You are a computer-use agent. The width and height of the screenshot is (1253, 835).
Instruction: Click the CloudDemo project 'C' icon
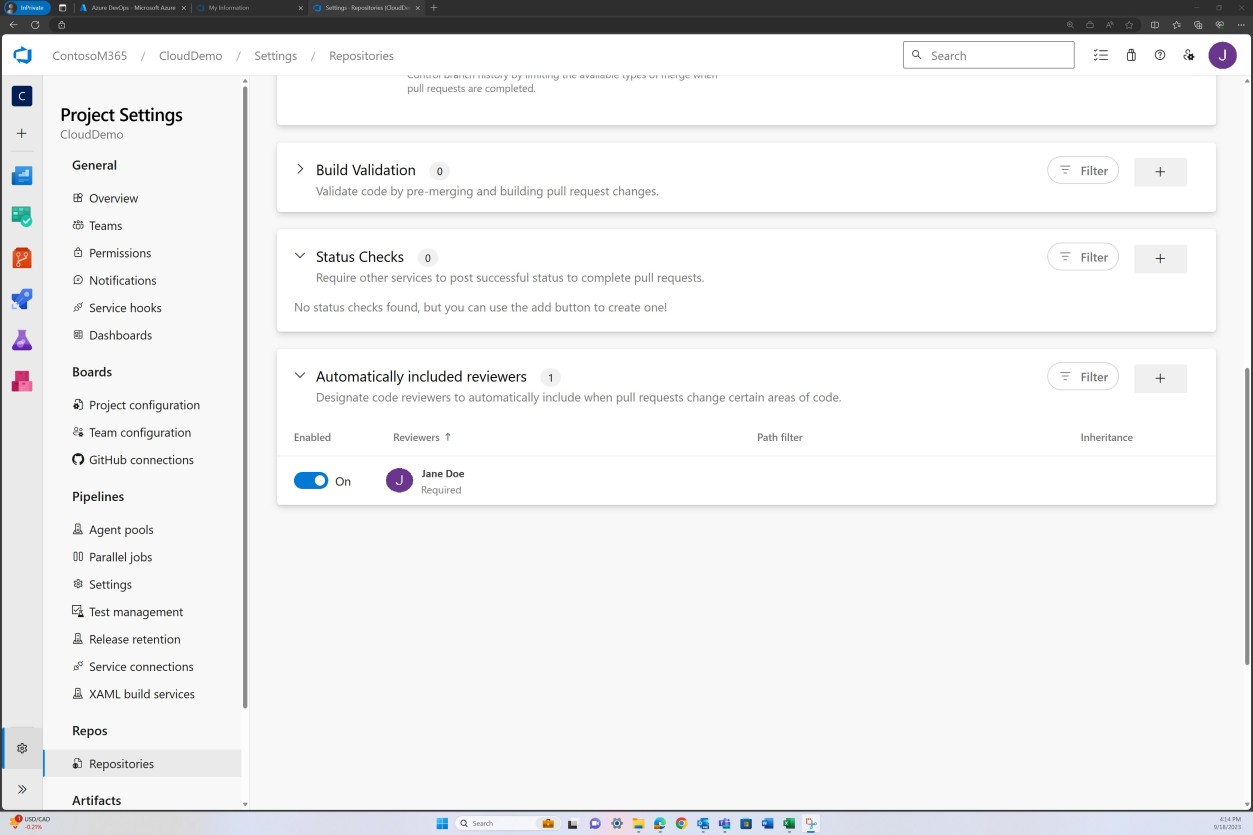tap(21, 96)
